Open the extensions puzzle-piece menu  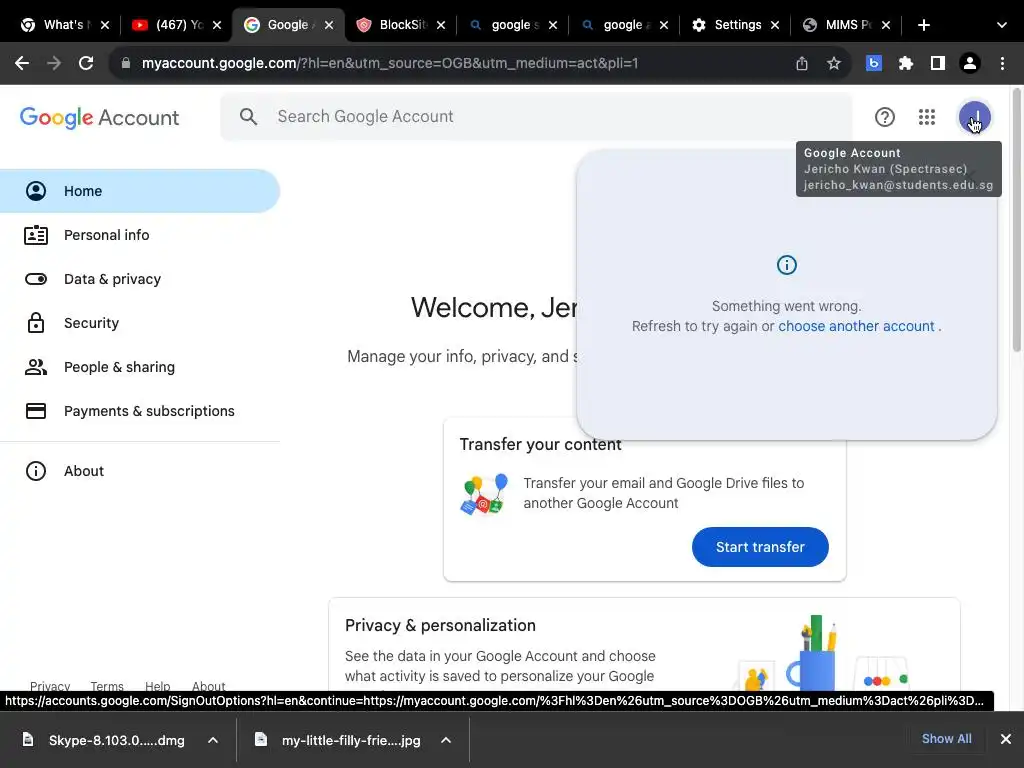point(906,63)
